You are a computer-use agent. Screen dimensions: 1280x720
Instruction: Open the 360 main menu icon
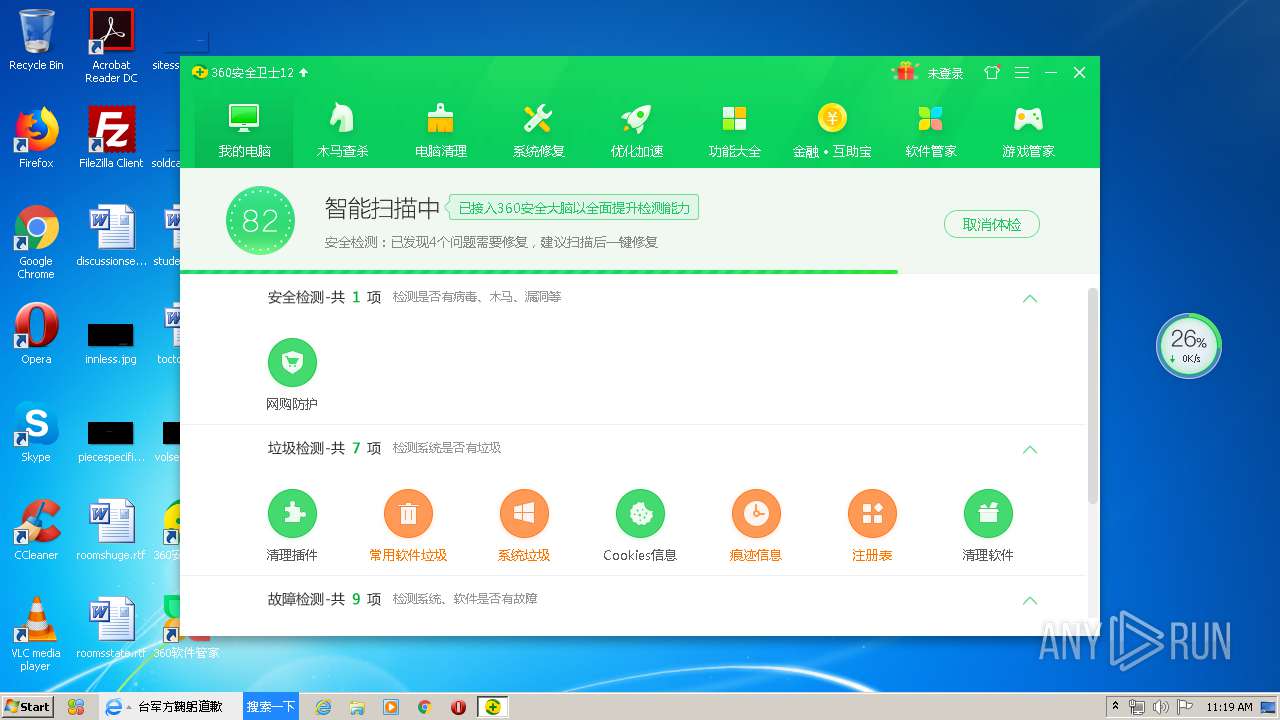[x=1021, y=72]
